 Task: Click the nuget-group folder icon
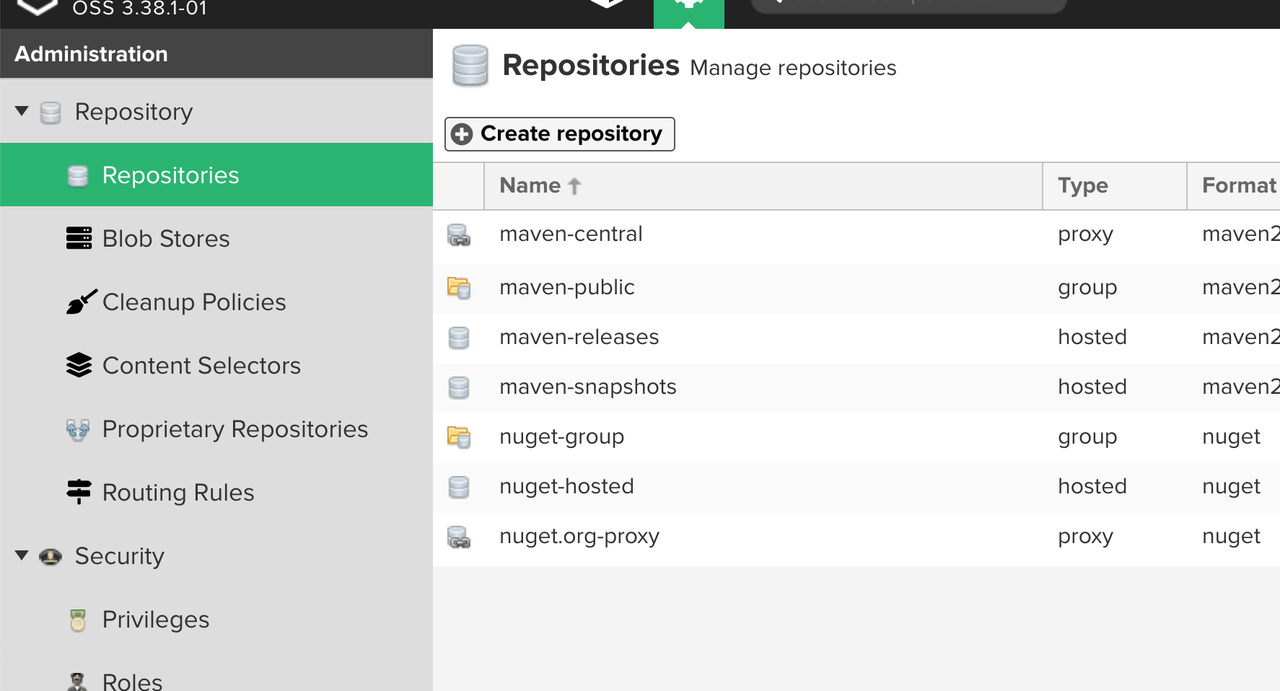(x=459, y=437)
